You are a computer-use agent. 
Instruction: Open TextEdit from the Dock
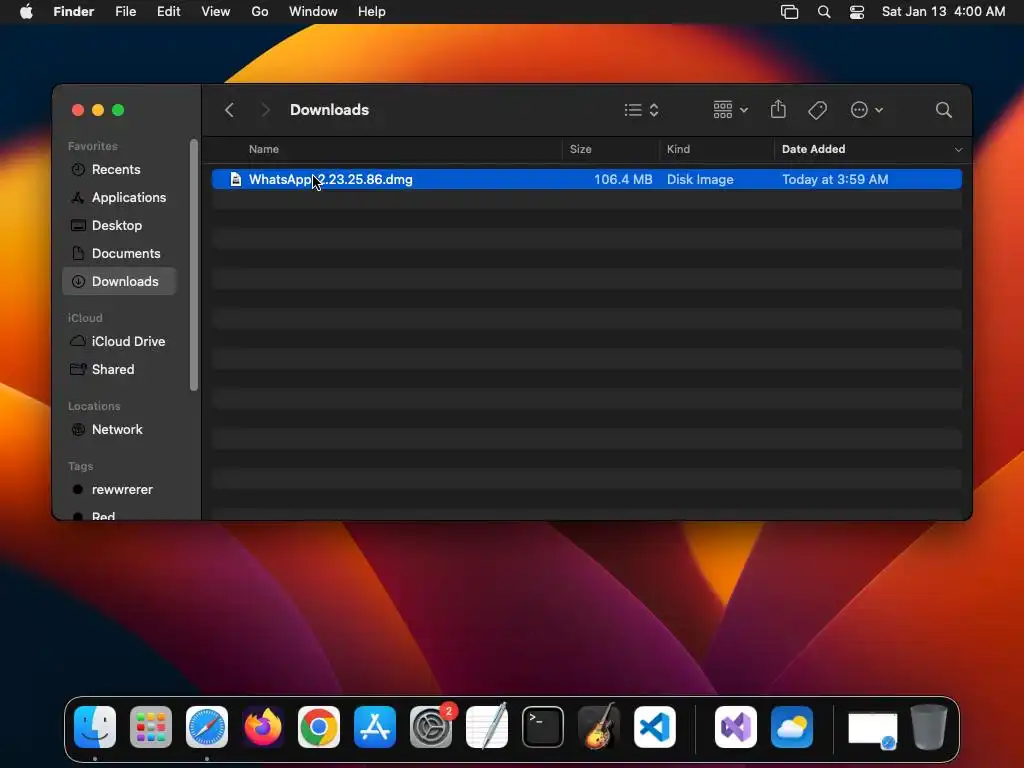click(x=487, y=726)
